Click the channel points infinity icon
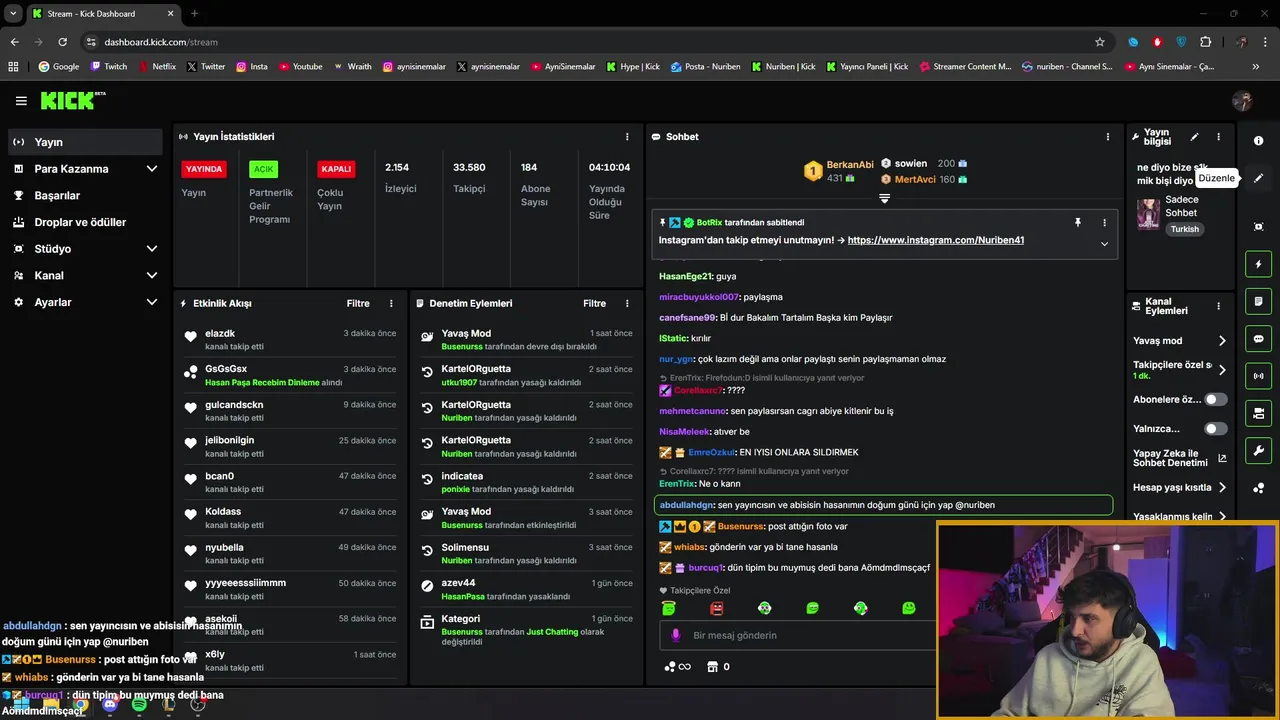This screenshot has width=1280, height=720. click(x=677, y=667)
